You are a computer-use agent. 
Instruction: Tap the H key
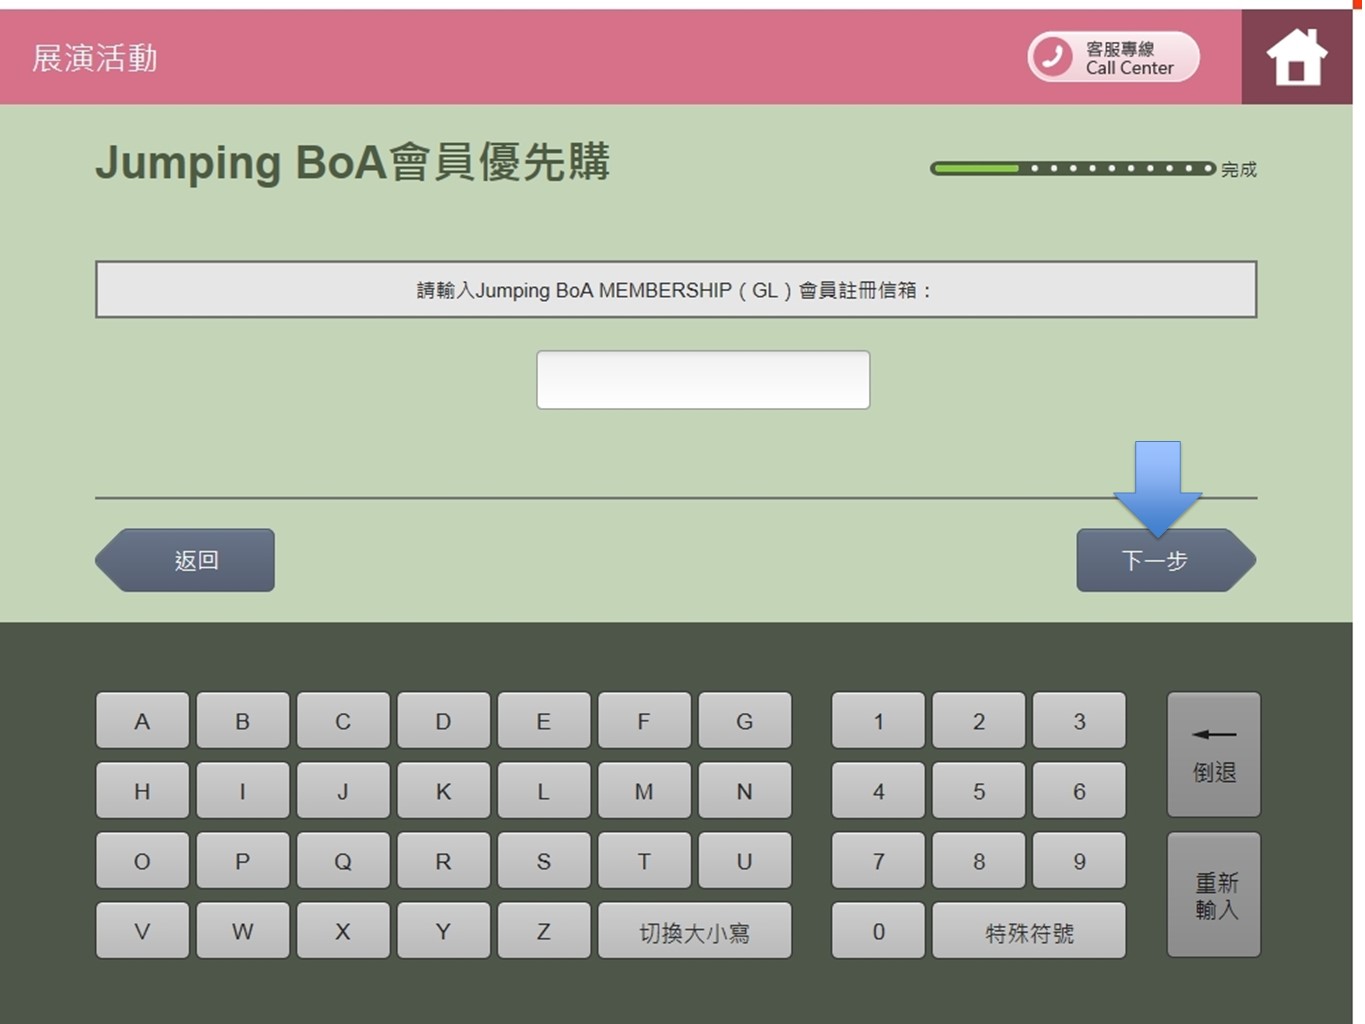point(142,791)
